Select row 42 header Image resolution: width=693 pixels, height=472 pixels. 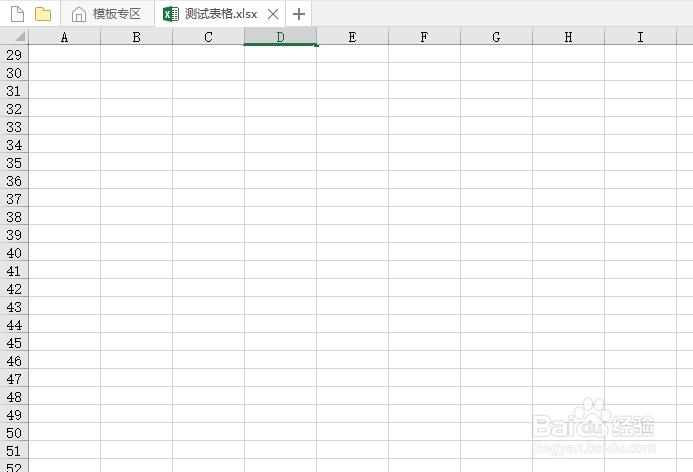click(14, 289)
